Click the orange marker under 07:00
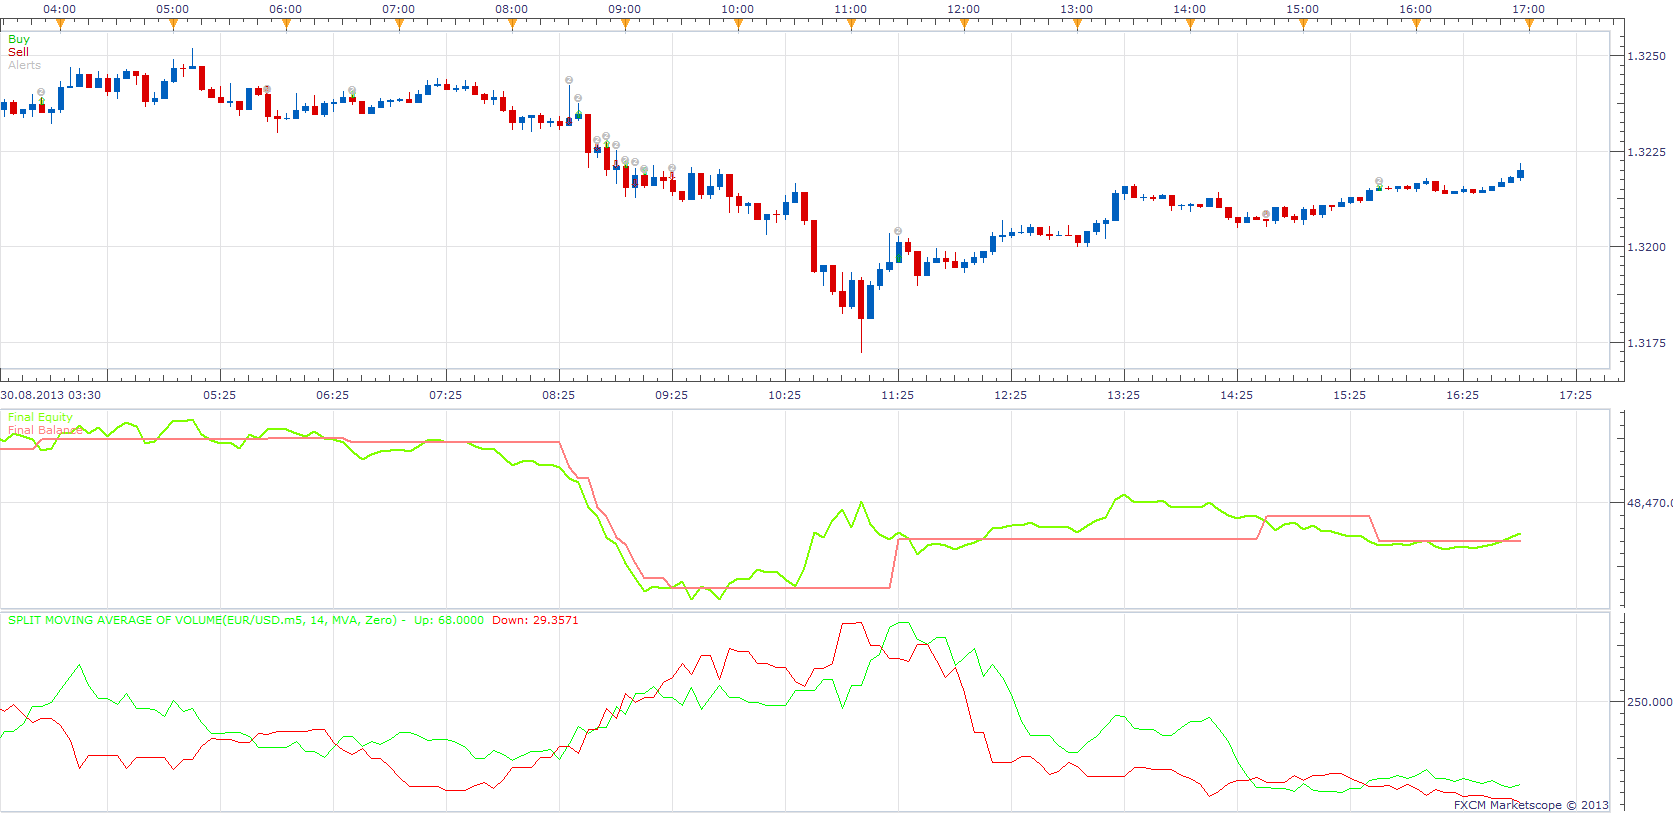The image size is (1675, 813). (399, 25)
